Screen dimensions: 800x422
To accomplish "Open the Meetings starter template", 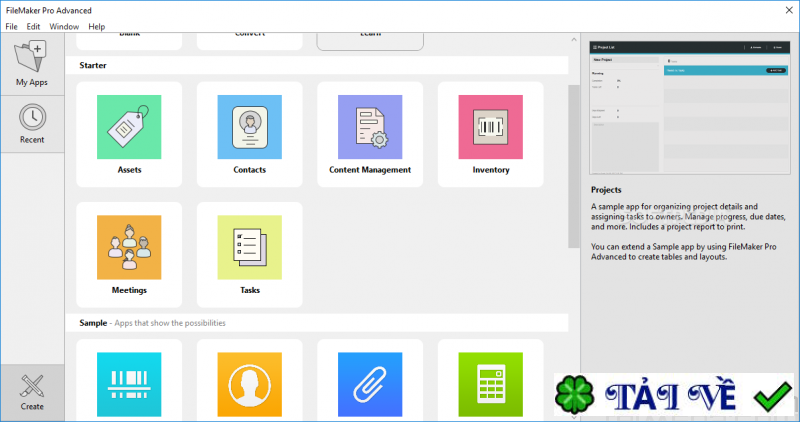I will [x=129, y=255].
